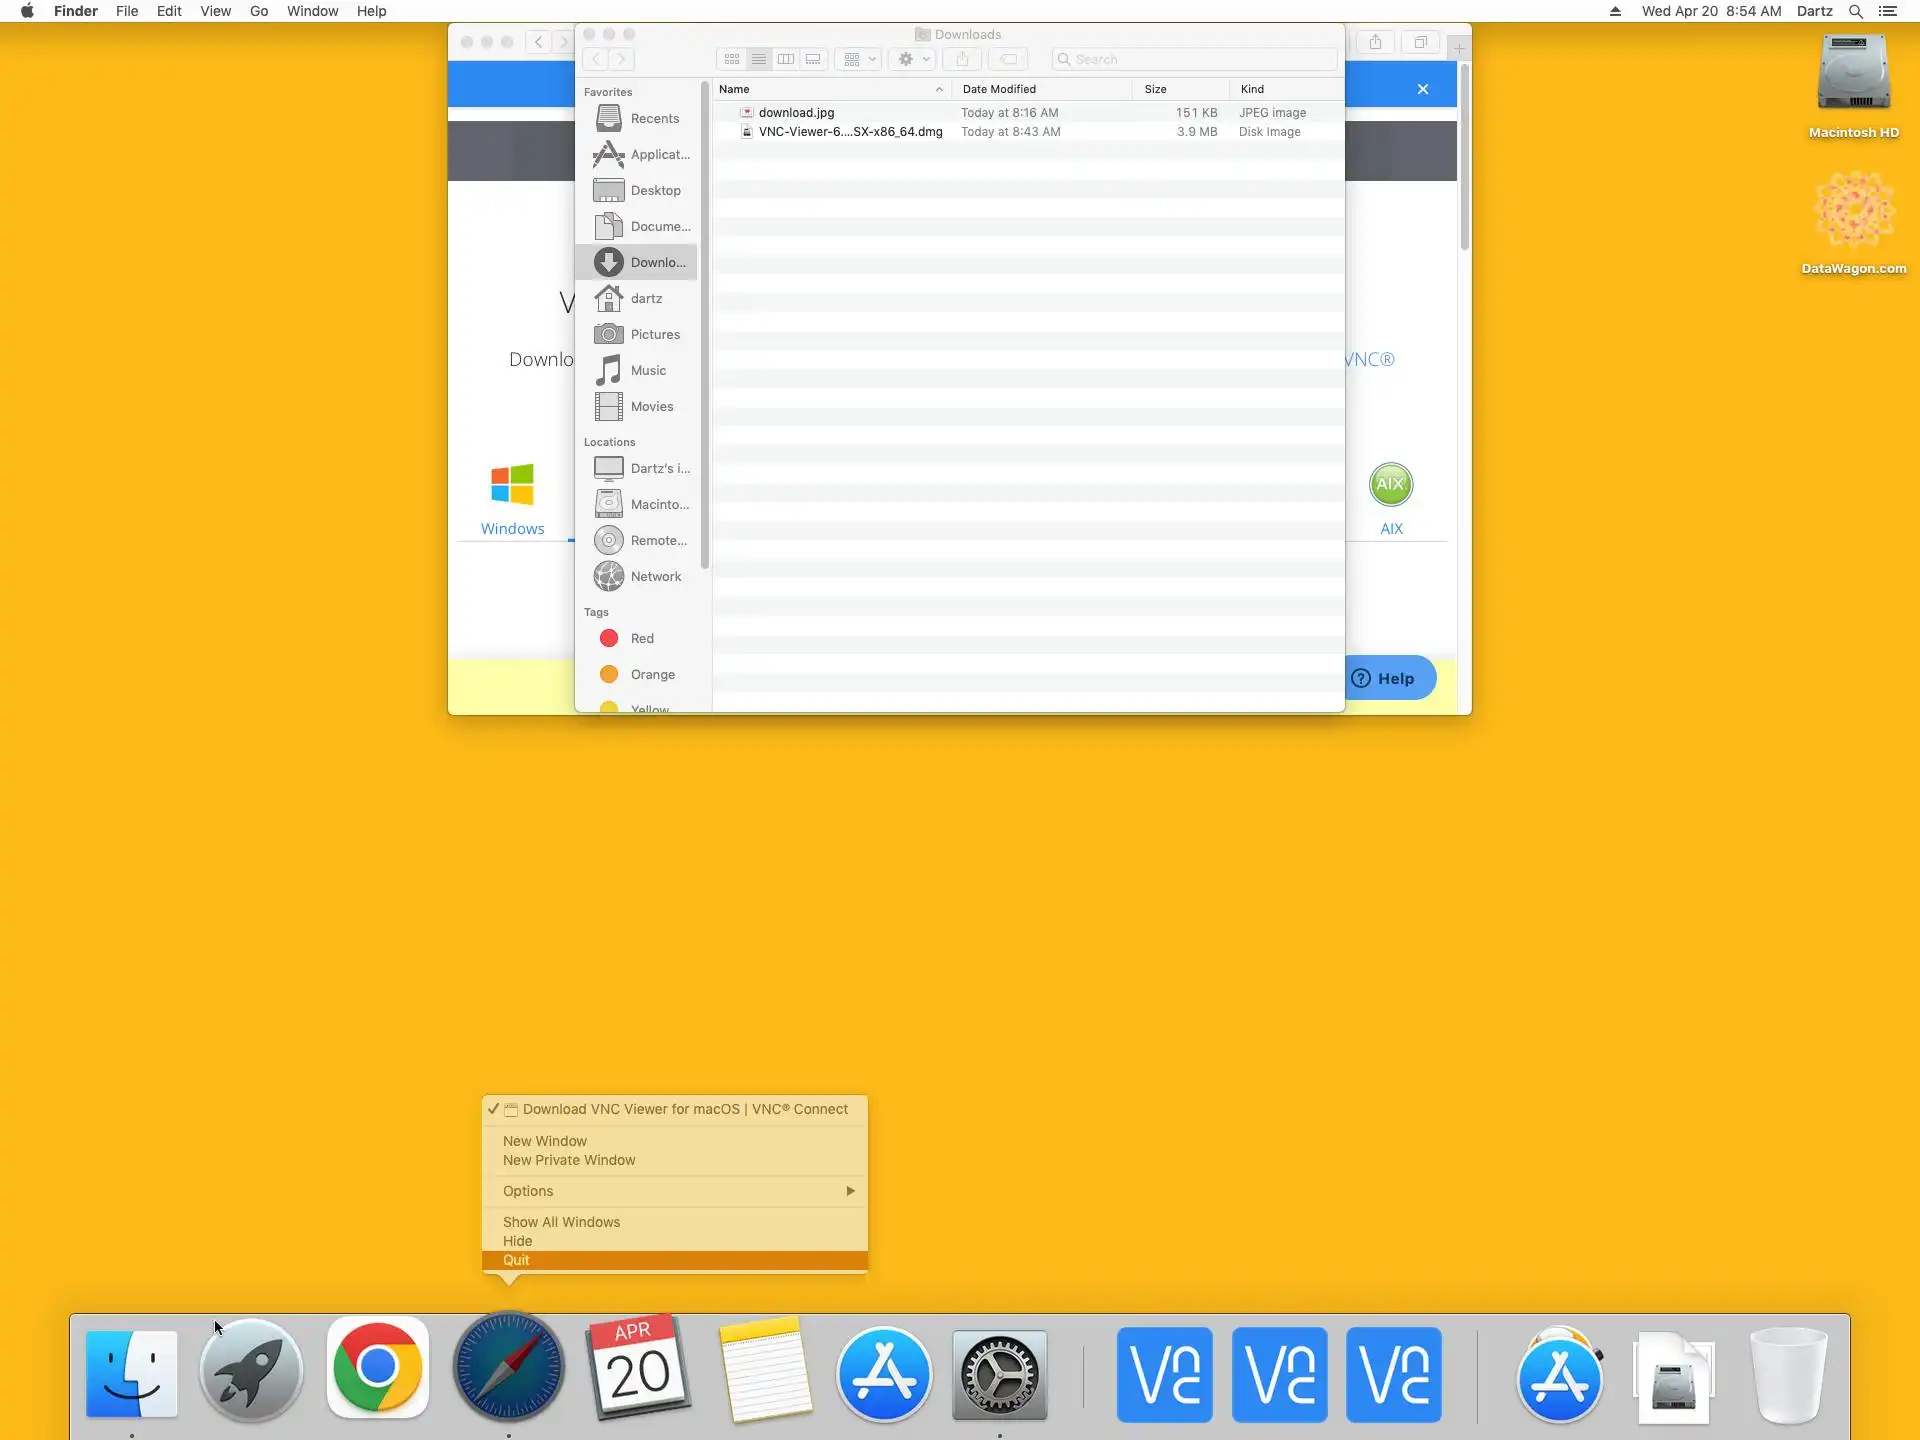Open Google Chrome from the Dock
This screenshot has height=1440, width=1920.
[377, 1368]
